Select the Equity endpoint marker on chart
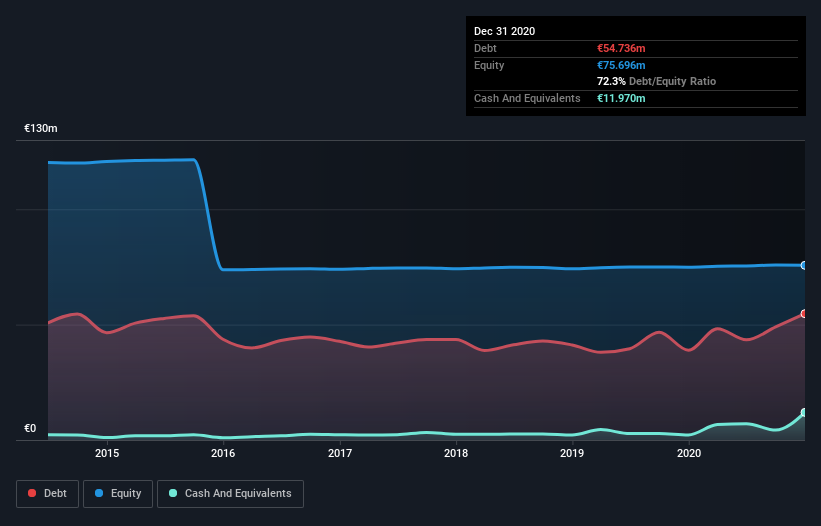The image size is (821, 526). (804, 266)
